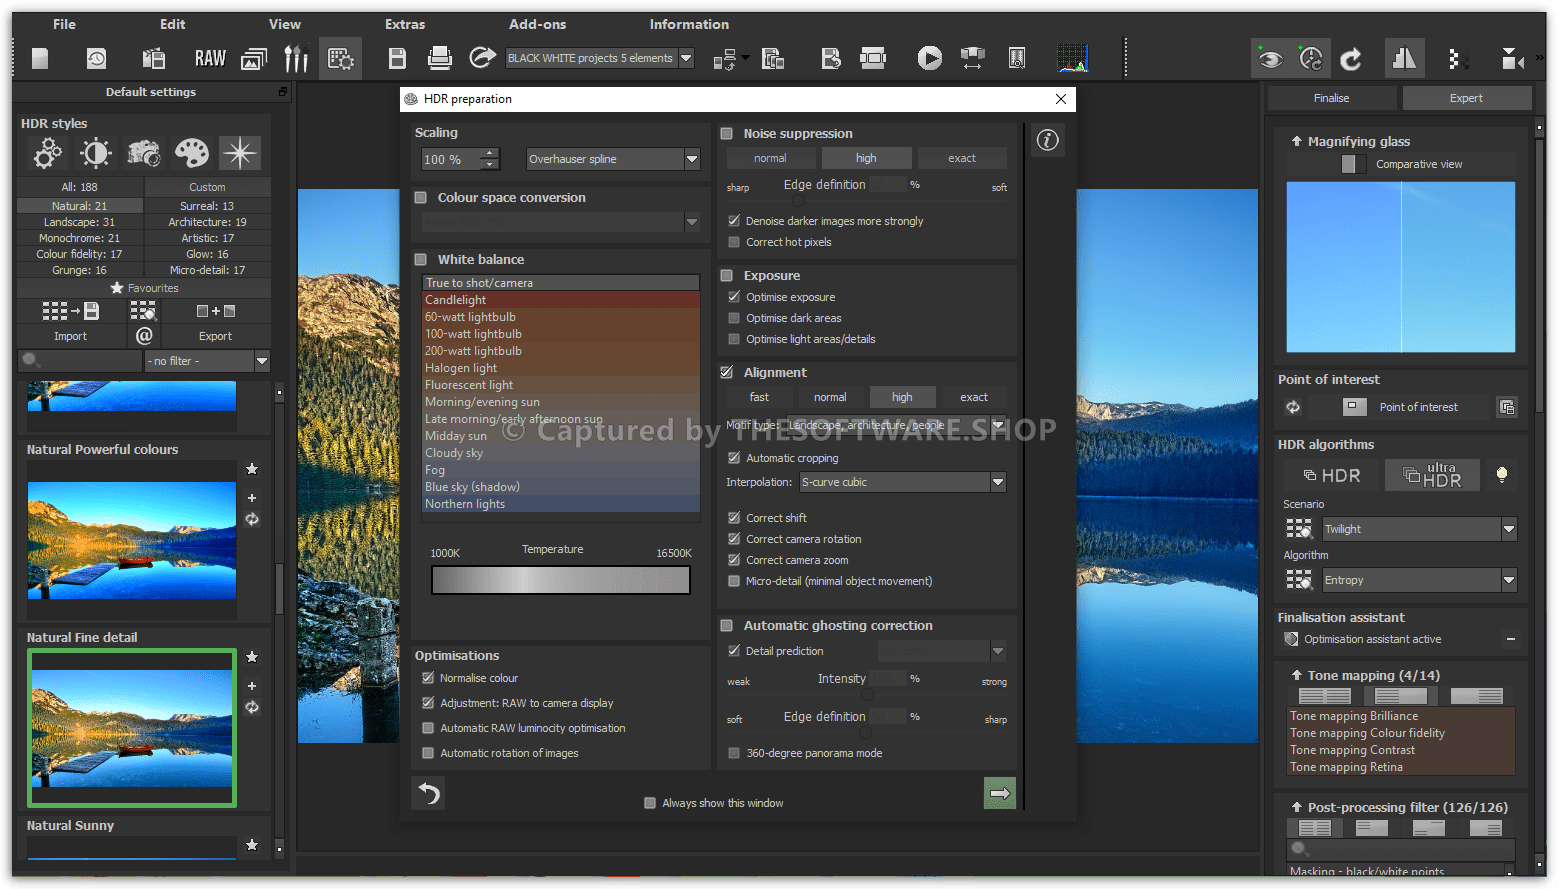Open the info icon in HDR preparation

(x=1047, y=140)
